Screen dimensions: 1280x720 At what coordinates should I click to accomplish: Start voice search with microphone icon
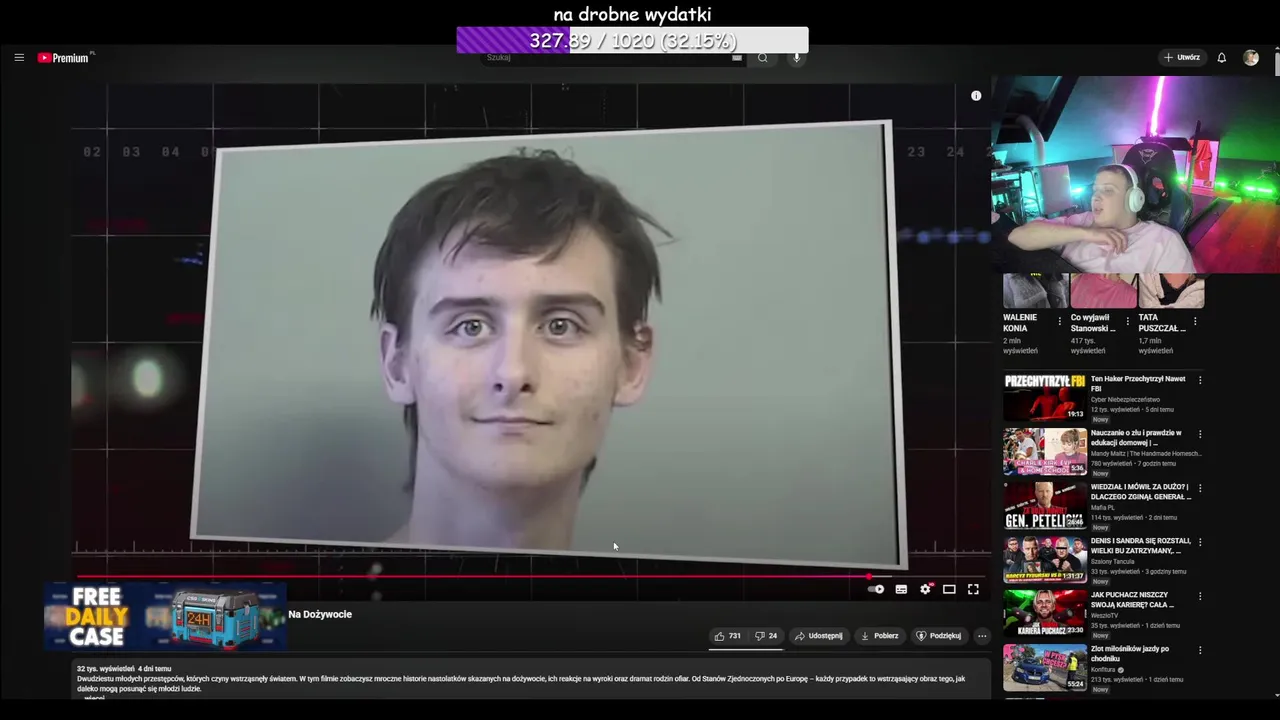pos(797,58)
